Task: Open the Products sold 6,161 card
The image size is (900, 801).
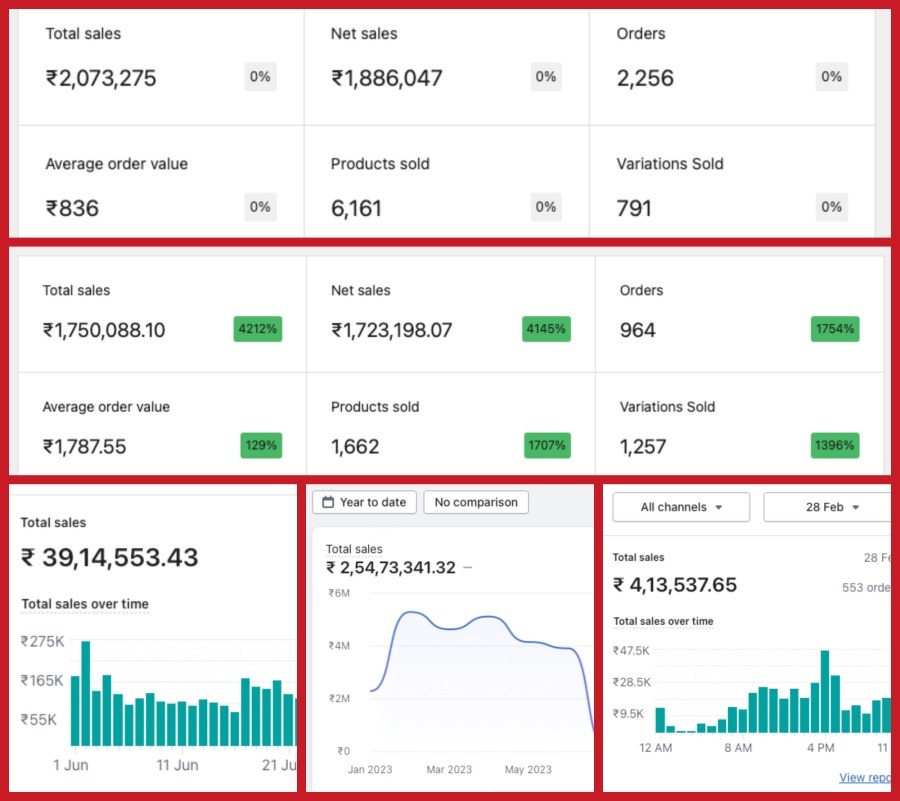Action: point(446,187)
